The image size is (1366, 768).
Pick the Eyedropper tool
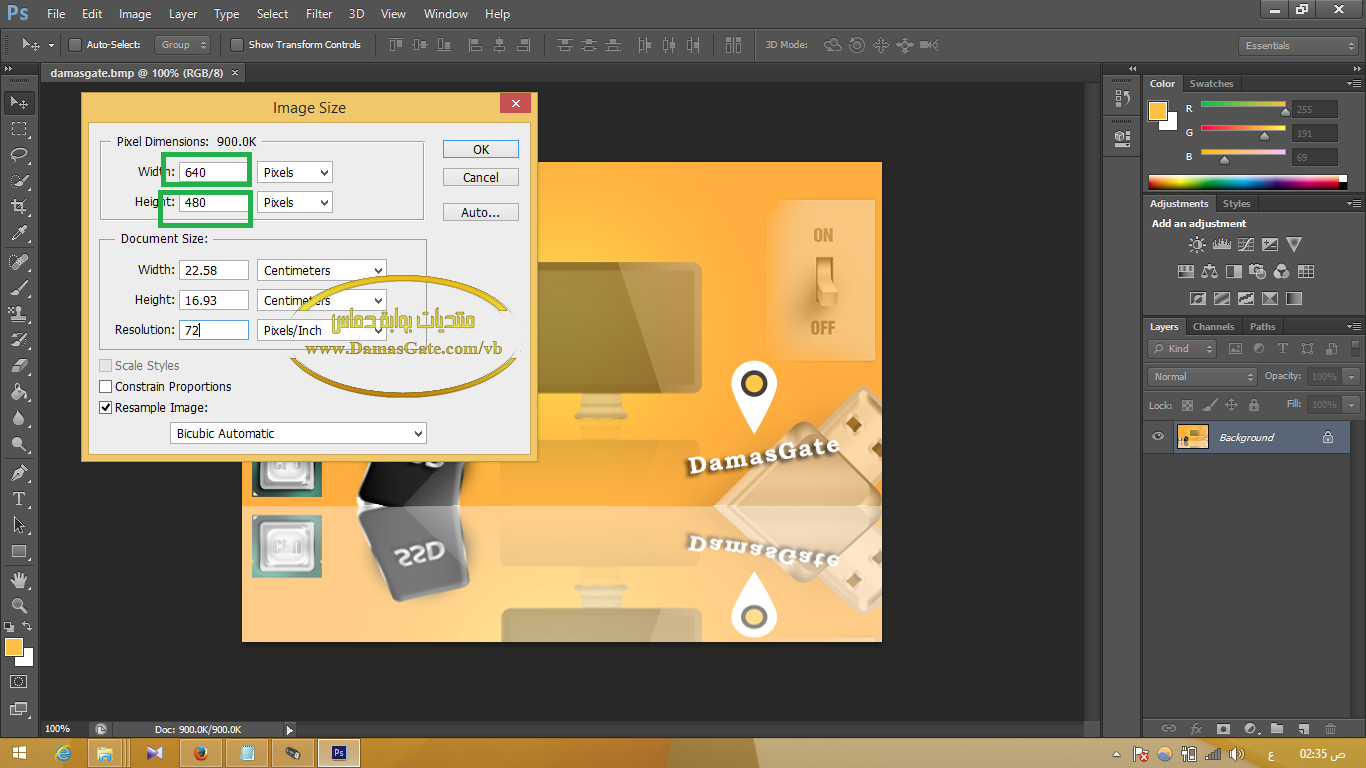tap(19, 233)
